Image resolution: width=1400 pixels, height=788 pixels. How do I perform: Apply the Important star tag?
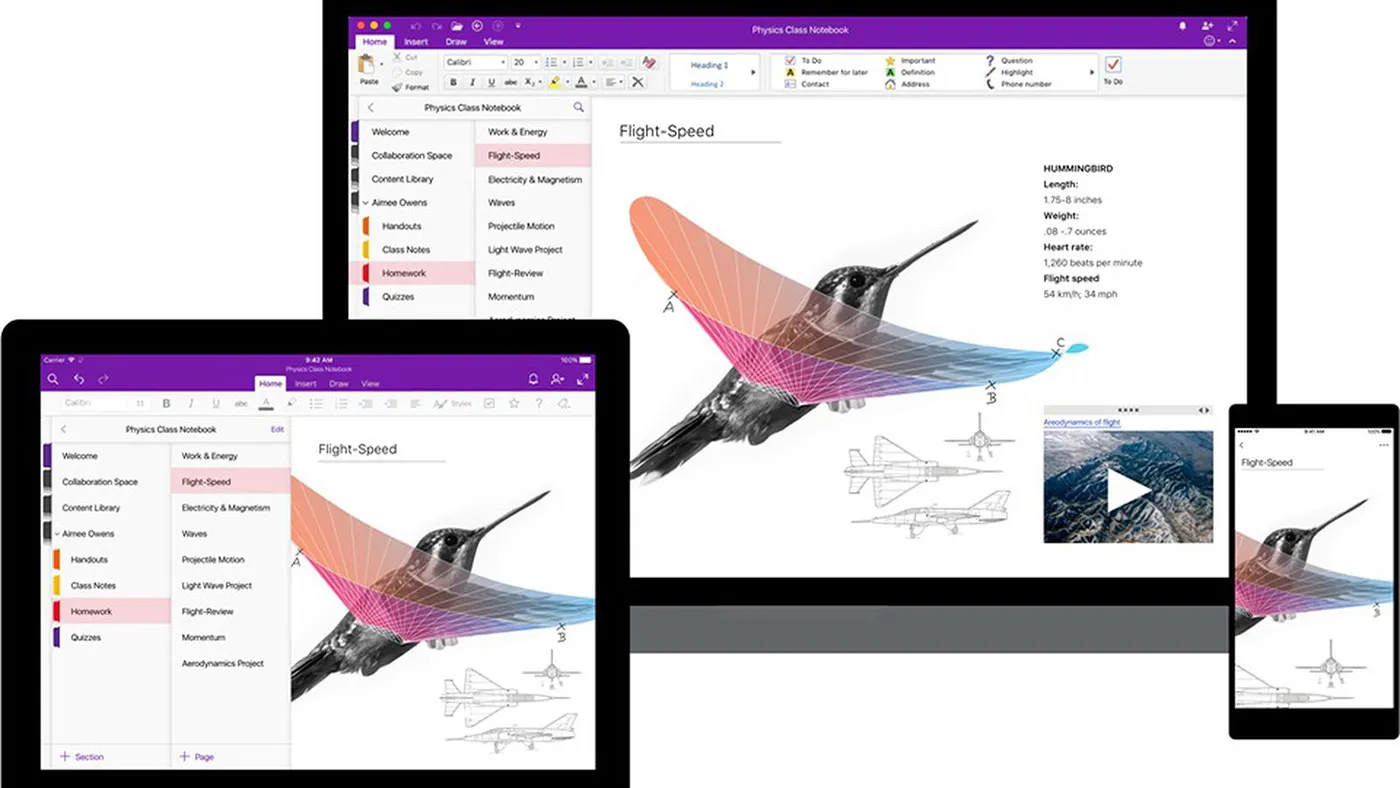[889, 60]
